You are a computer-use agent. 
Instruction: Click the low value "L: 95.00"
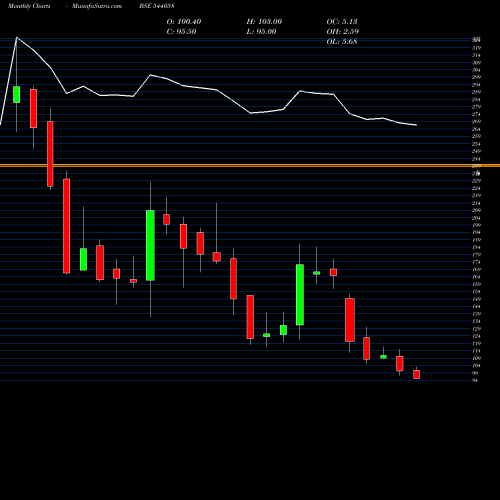click(261, 32)
